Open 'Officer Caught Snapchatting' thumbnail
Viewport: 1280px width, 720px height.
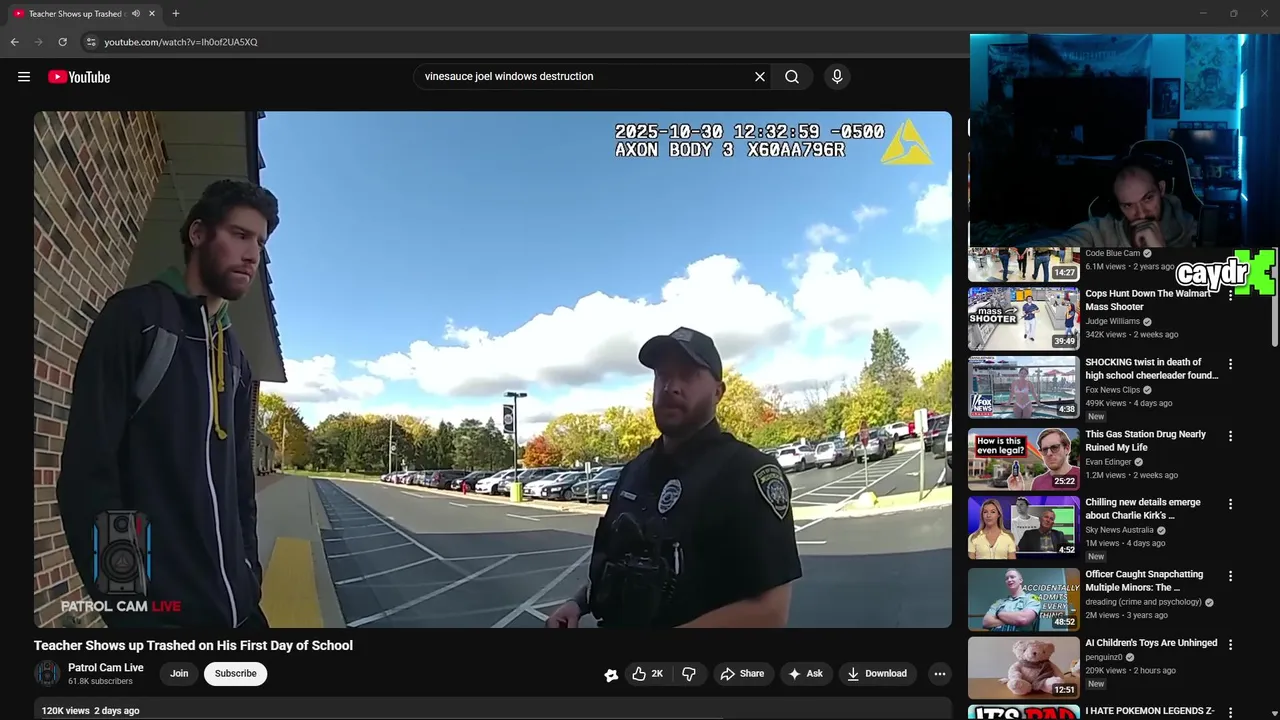click(x=1023, y=599)
